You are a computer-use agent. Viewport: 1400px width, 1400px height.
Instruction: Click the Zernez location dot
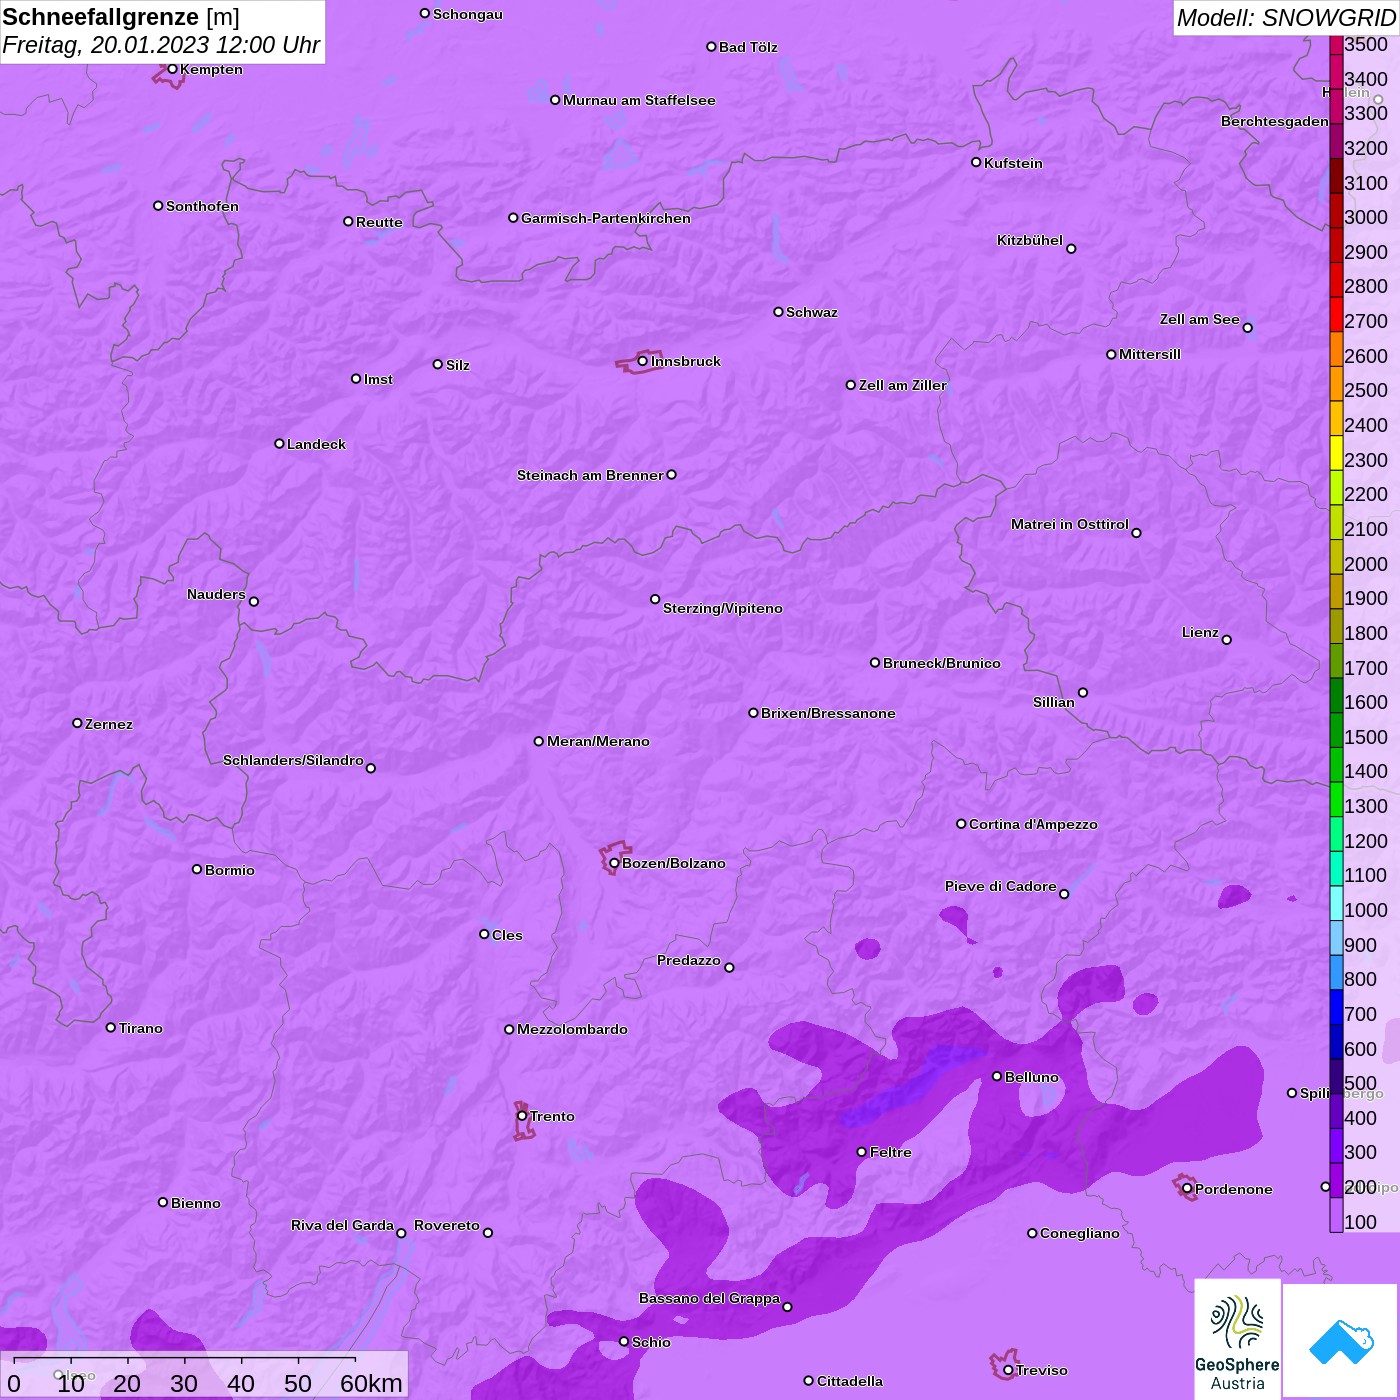pyautogui.click(x=77, y=723)
